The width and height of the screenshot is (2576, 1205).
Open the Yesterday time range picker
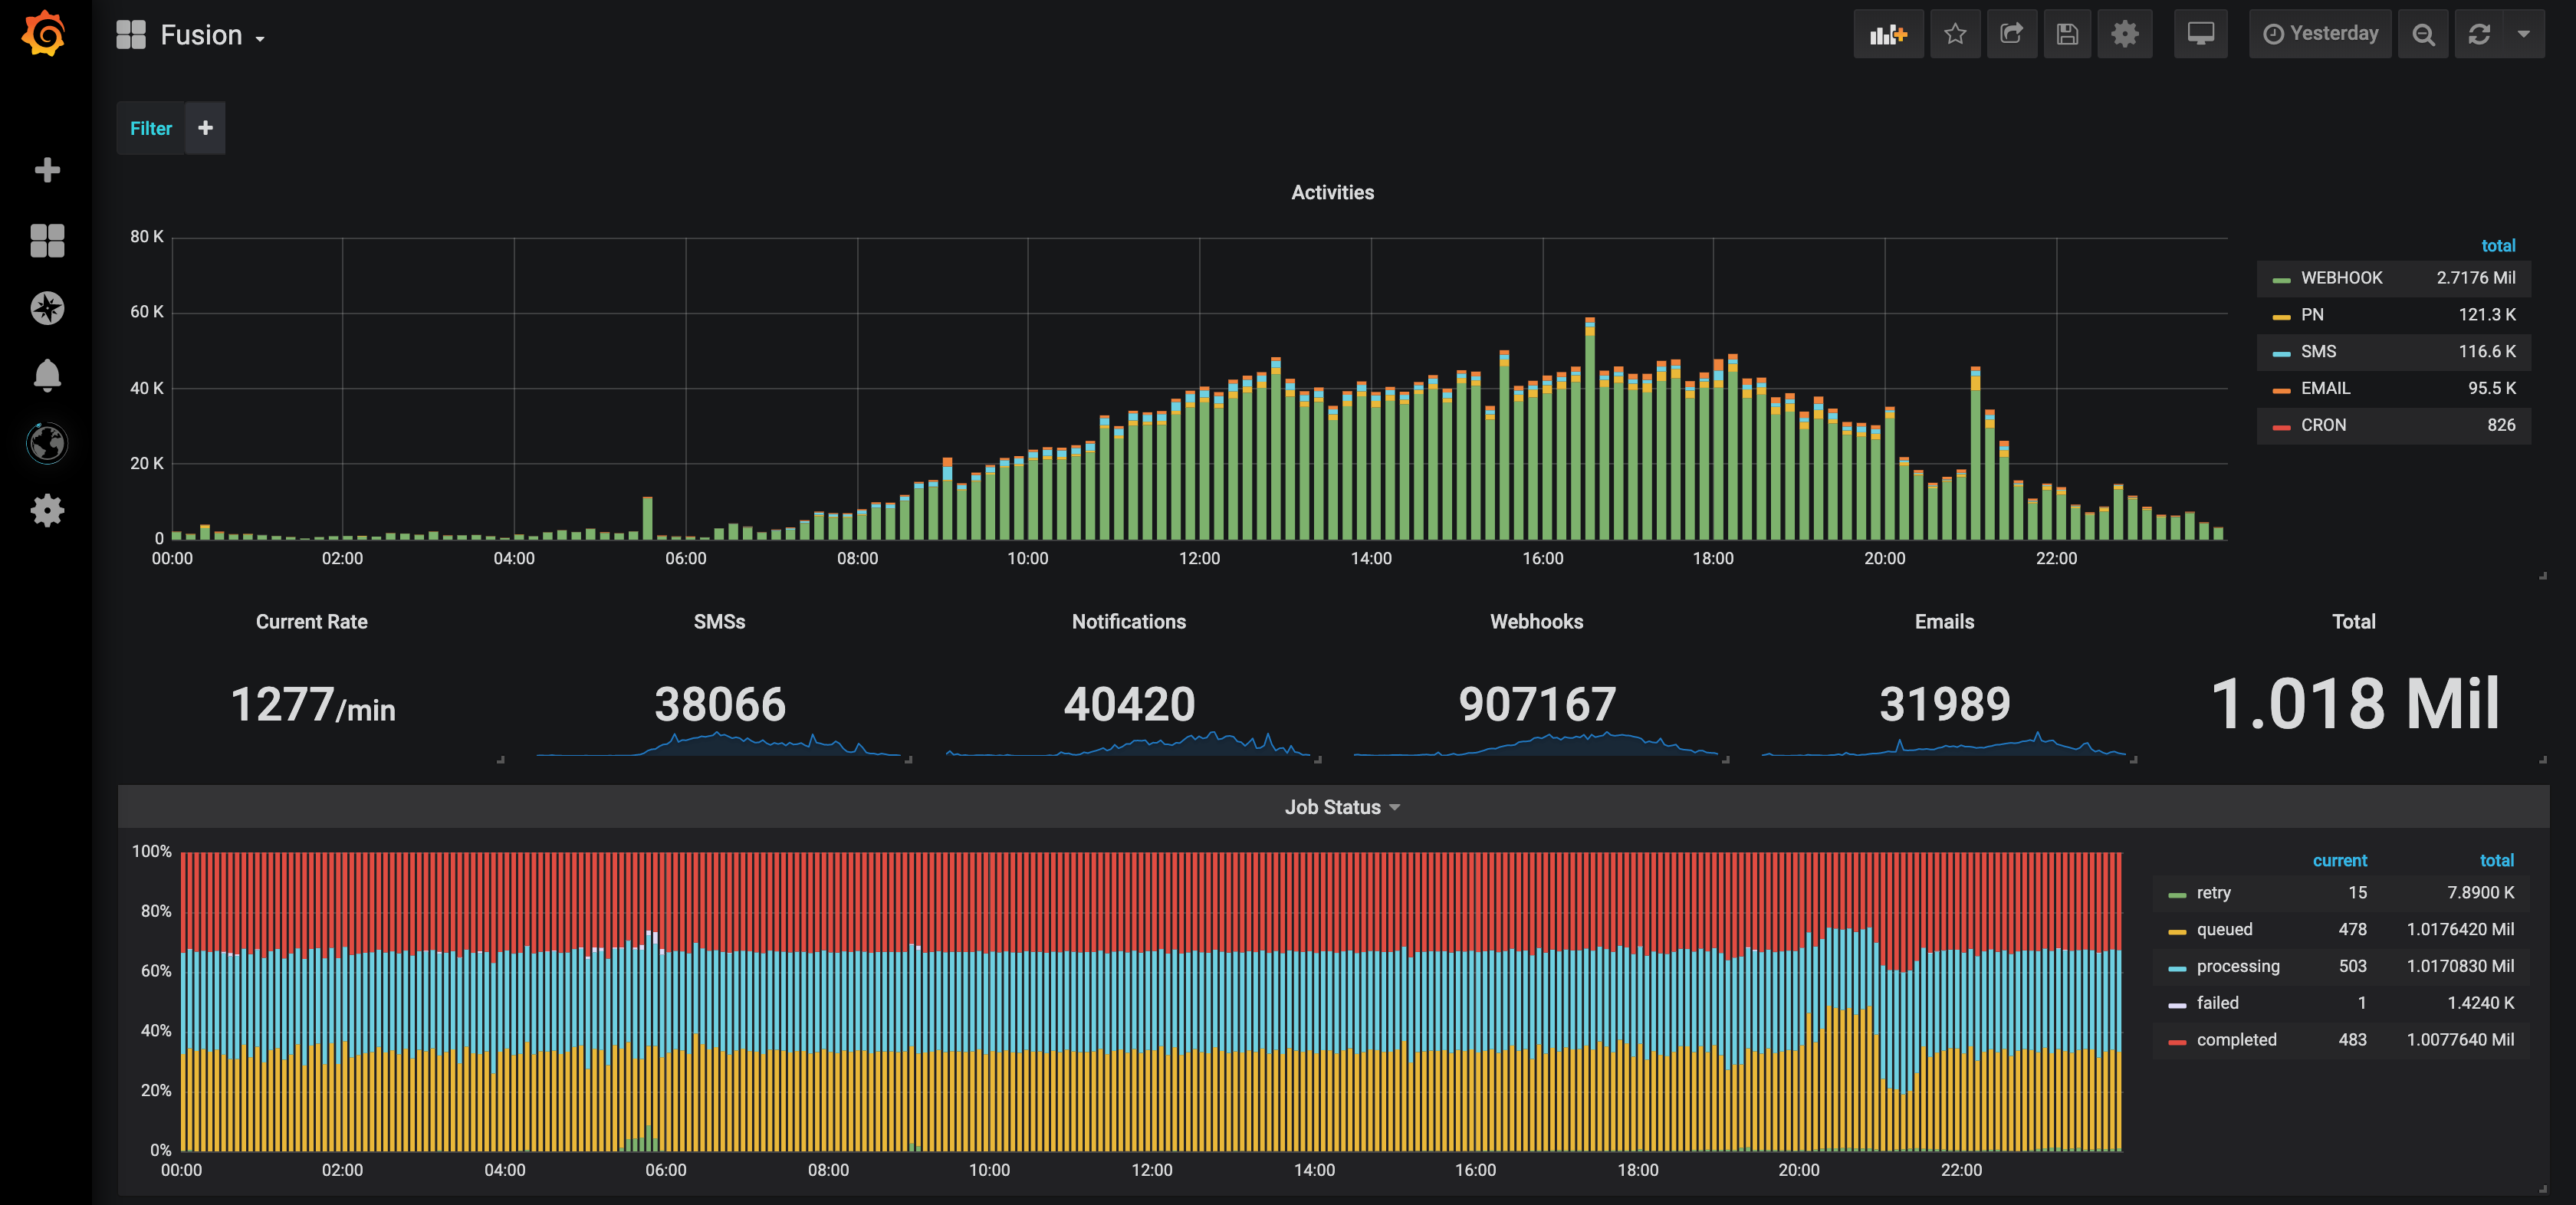click(x=2320, y=34)
